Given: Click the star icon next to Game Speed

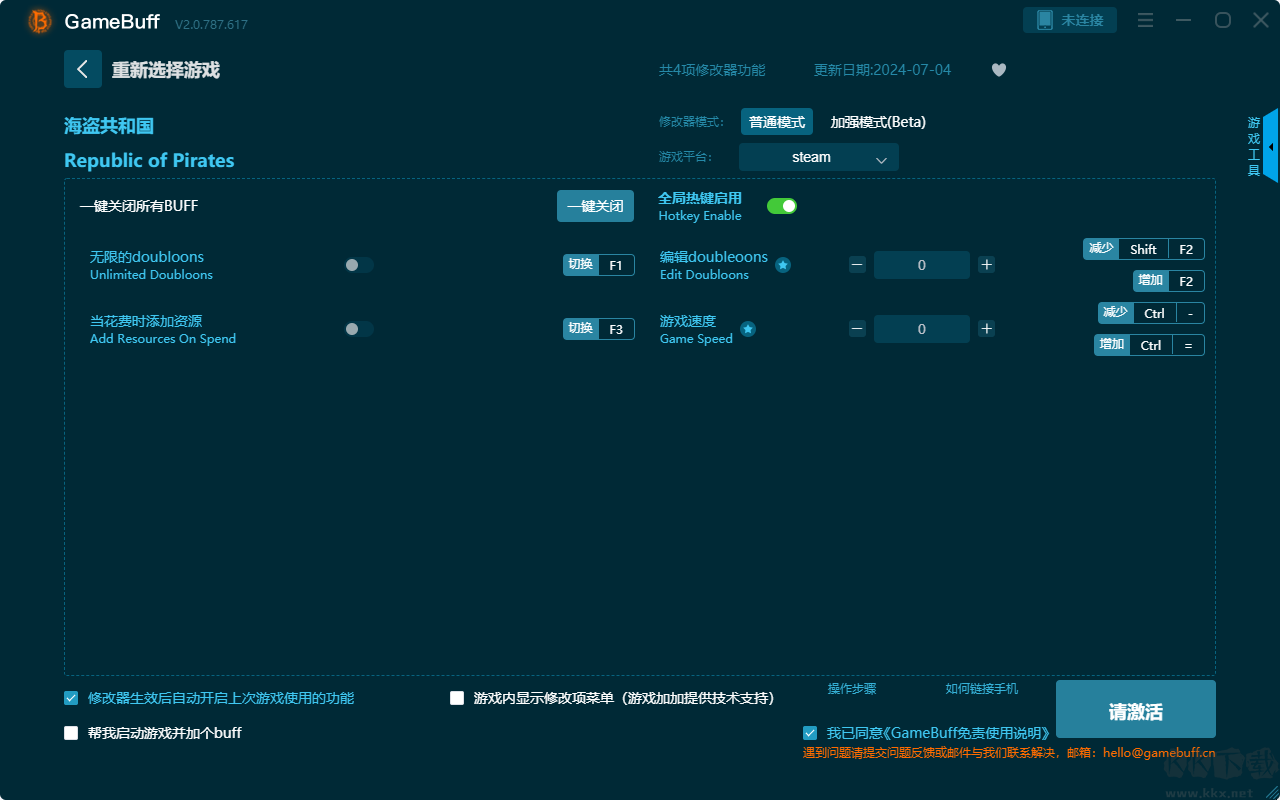Looking at the screenshot, I should click(748, 329).
